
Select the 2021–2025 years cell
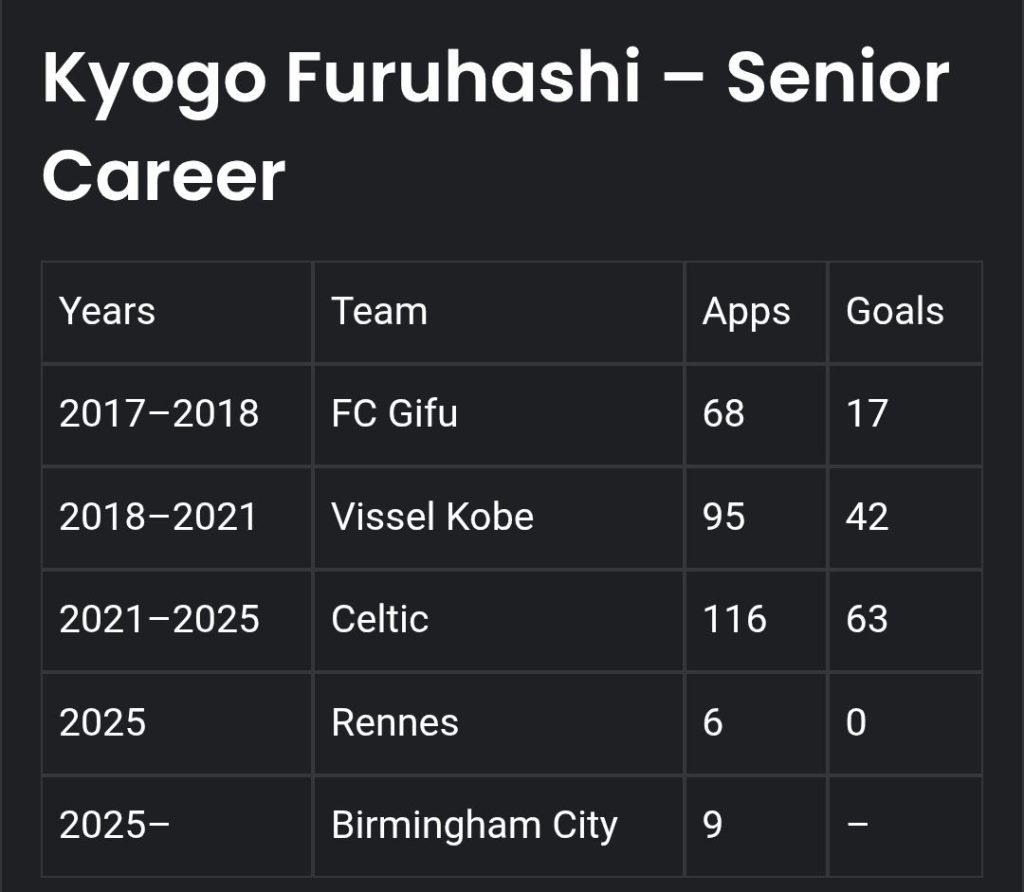tap(177, 620)
